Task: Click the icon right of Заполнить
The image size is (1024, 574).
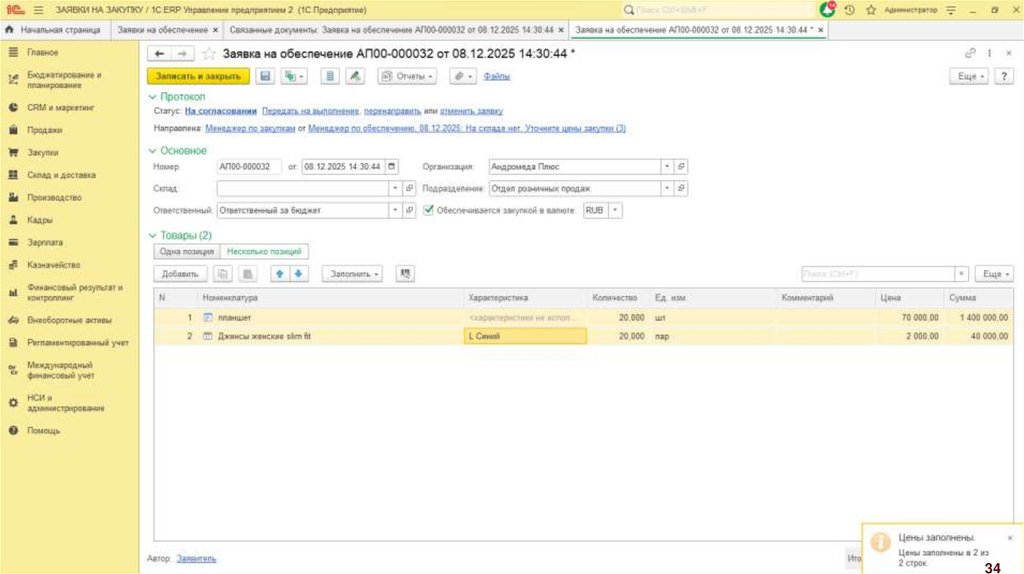Action: point(405,274)
